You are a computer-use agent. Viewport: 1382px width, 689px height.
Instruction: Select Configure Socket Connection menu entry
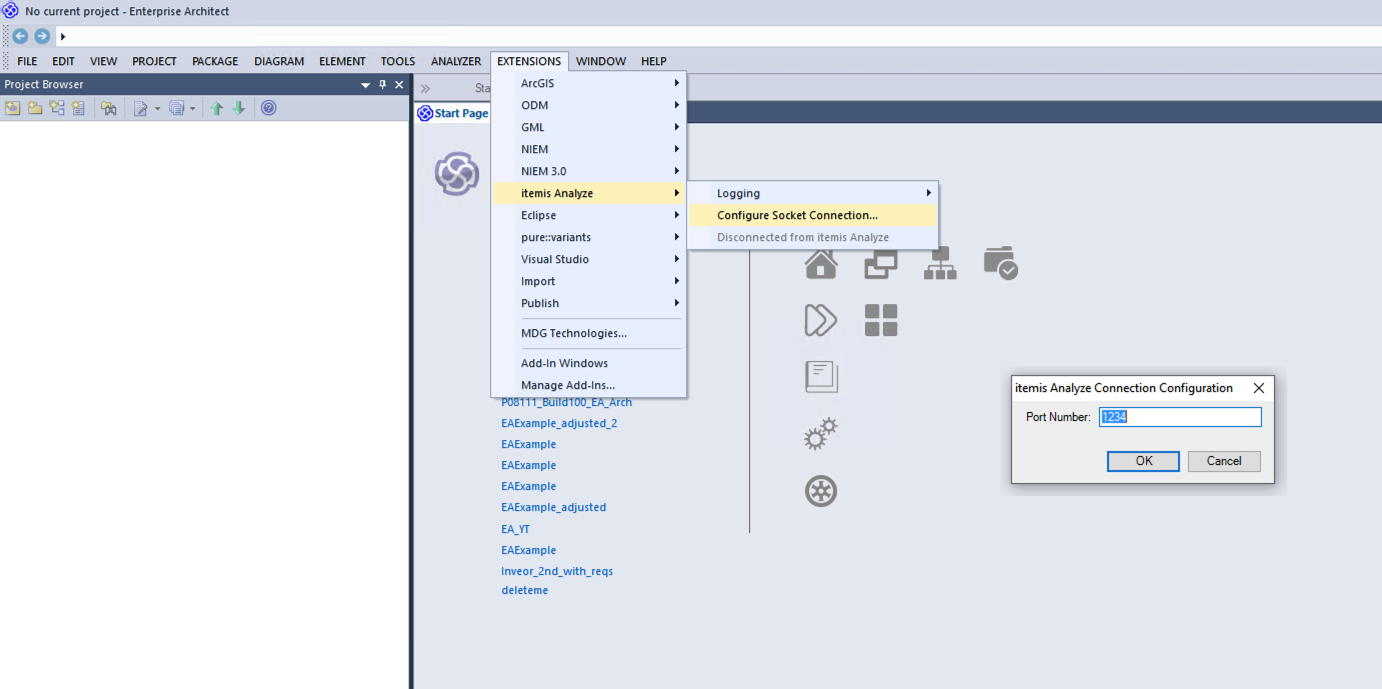point(812,215)
